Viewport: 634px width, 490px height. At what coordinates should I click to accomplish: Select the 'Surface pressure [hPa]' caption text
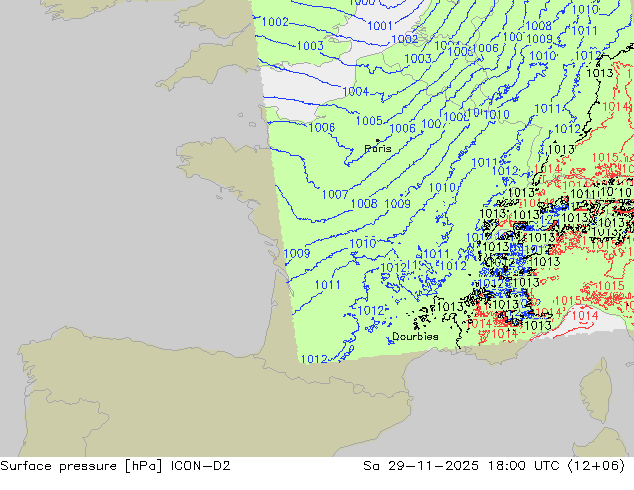(x=81, y=466)
